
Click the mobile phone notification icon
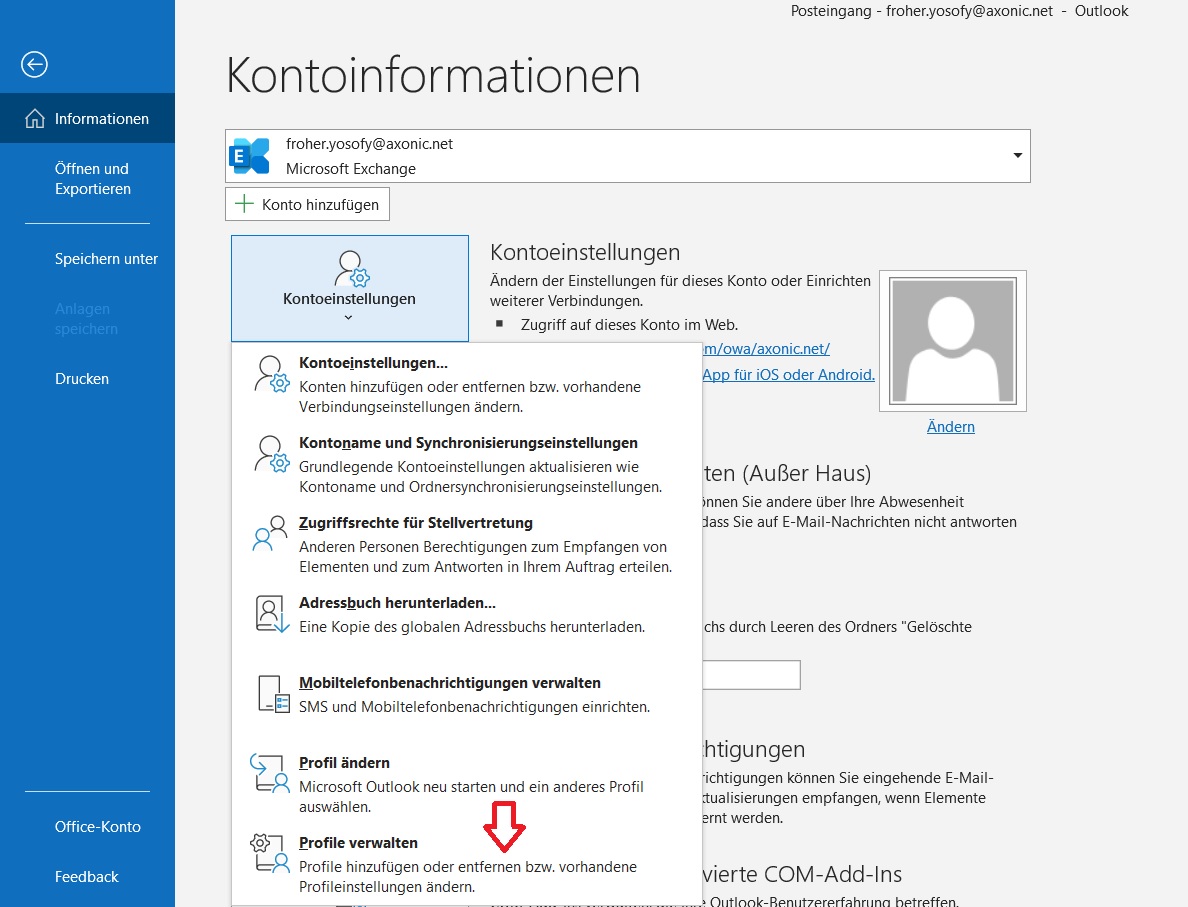pyautogui.click(x=274, y=693)
